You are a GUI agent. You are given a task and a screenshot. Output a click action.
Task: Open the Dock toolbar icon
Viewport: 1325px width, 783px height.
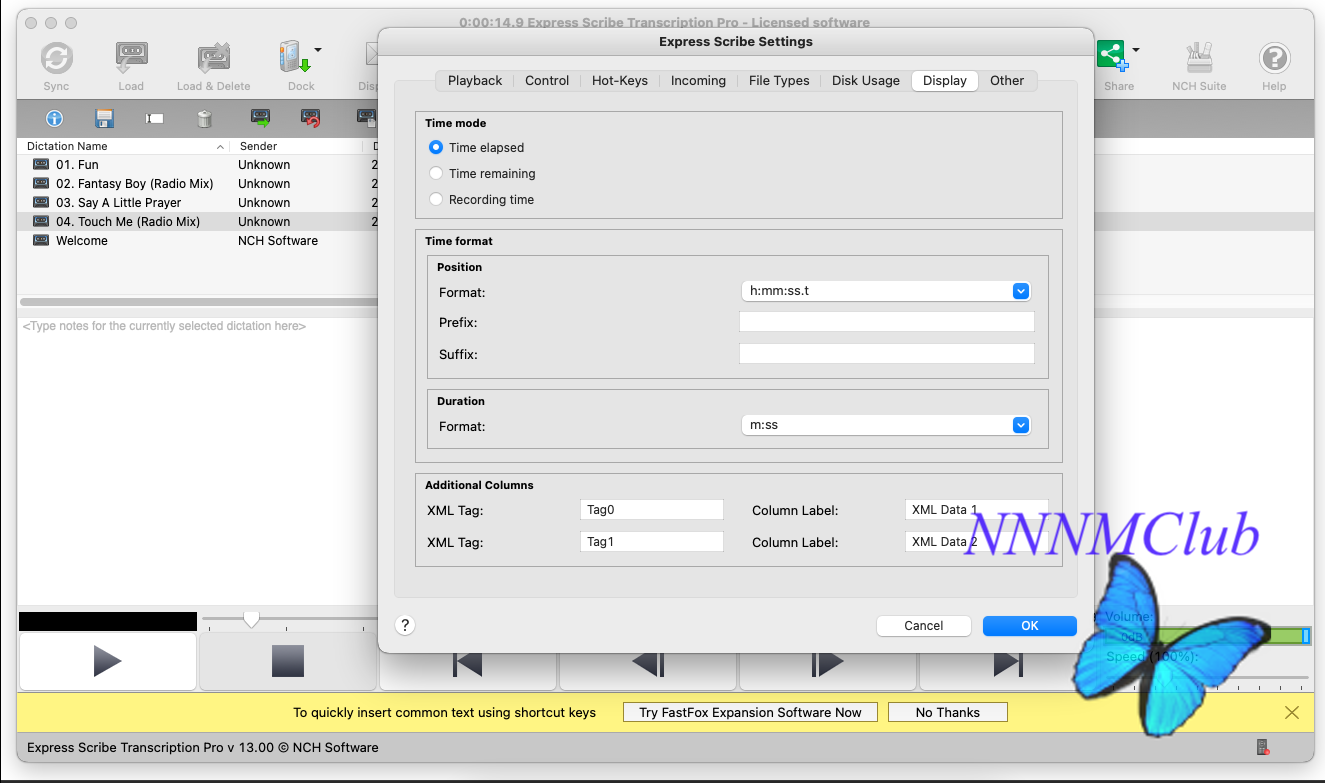296,59
